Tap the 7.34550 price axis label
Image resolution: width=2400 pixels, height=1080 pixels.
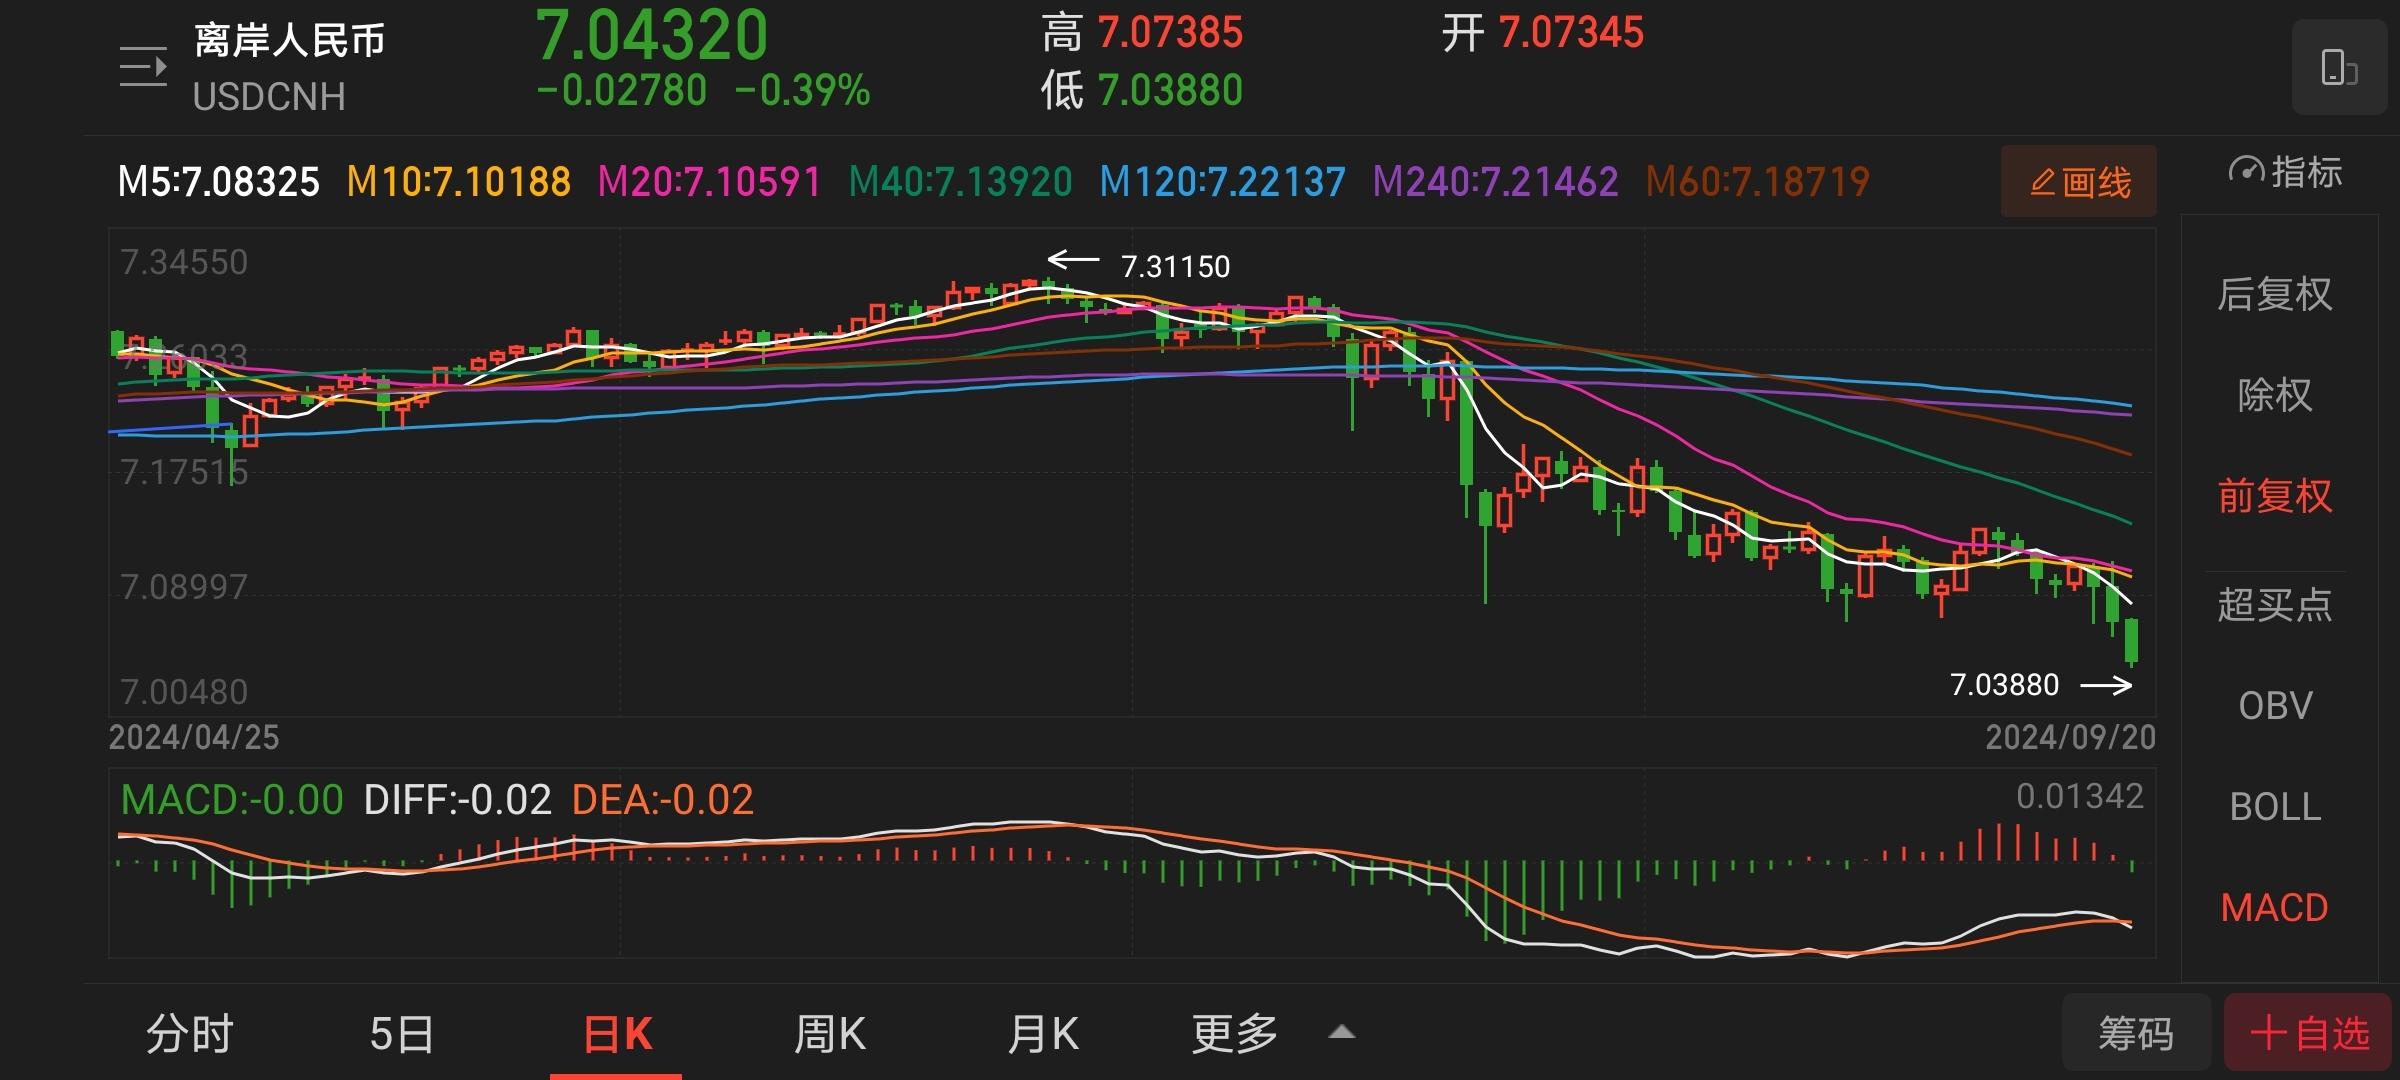click(x=184, y=262)
